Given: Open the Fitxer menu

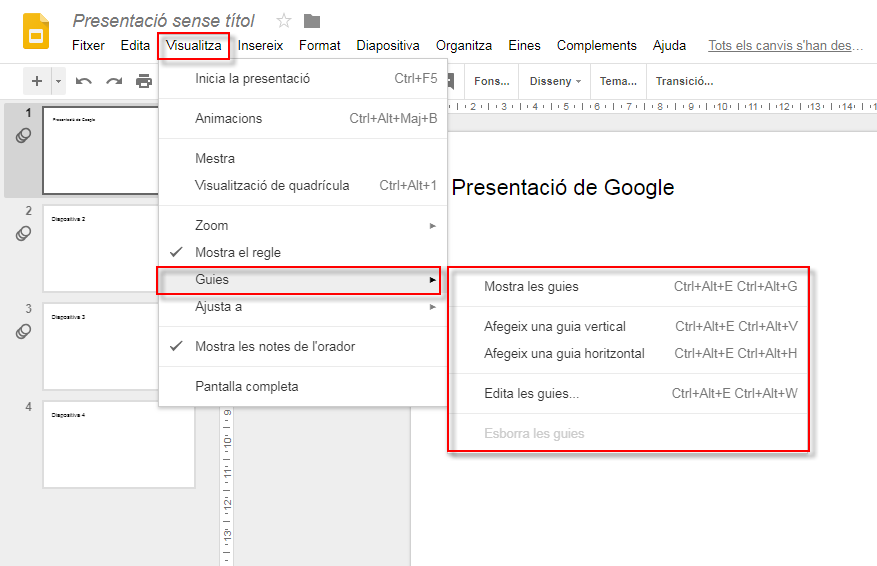Looking at the screenshot, I should (88, 45).
